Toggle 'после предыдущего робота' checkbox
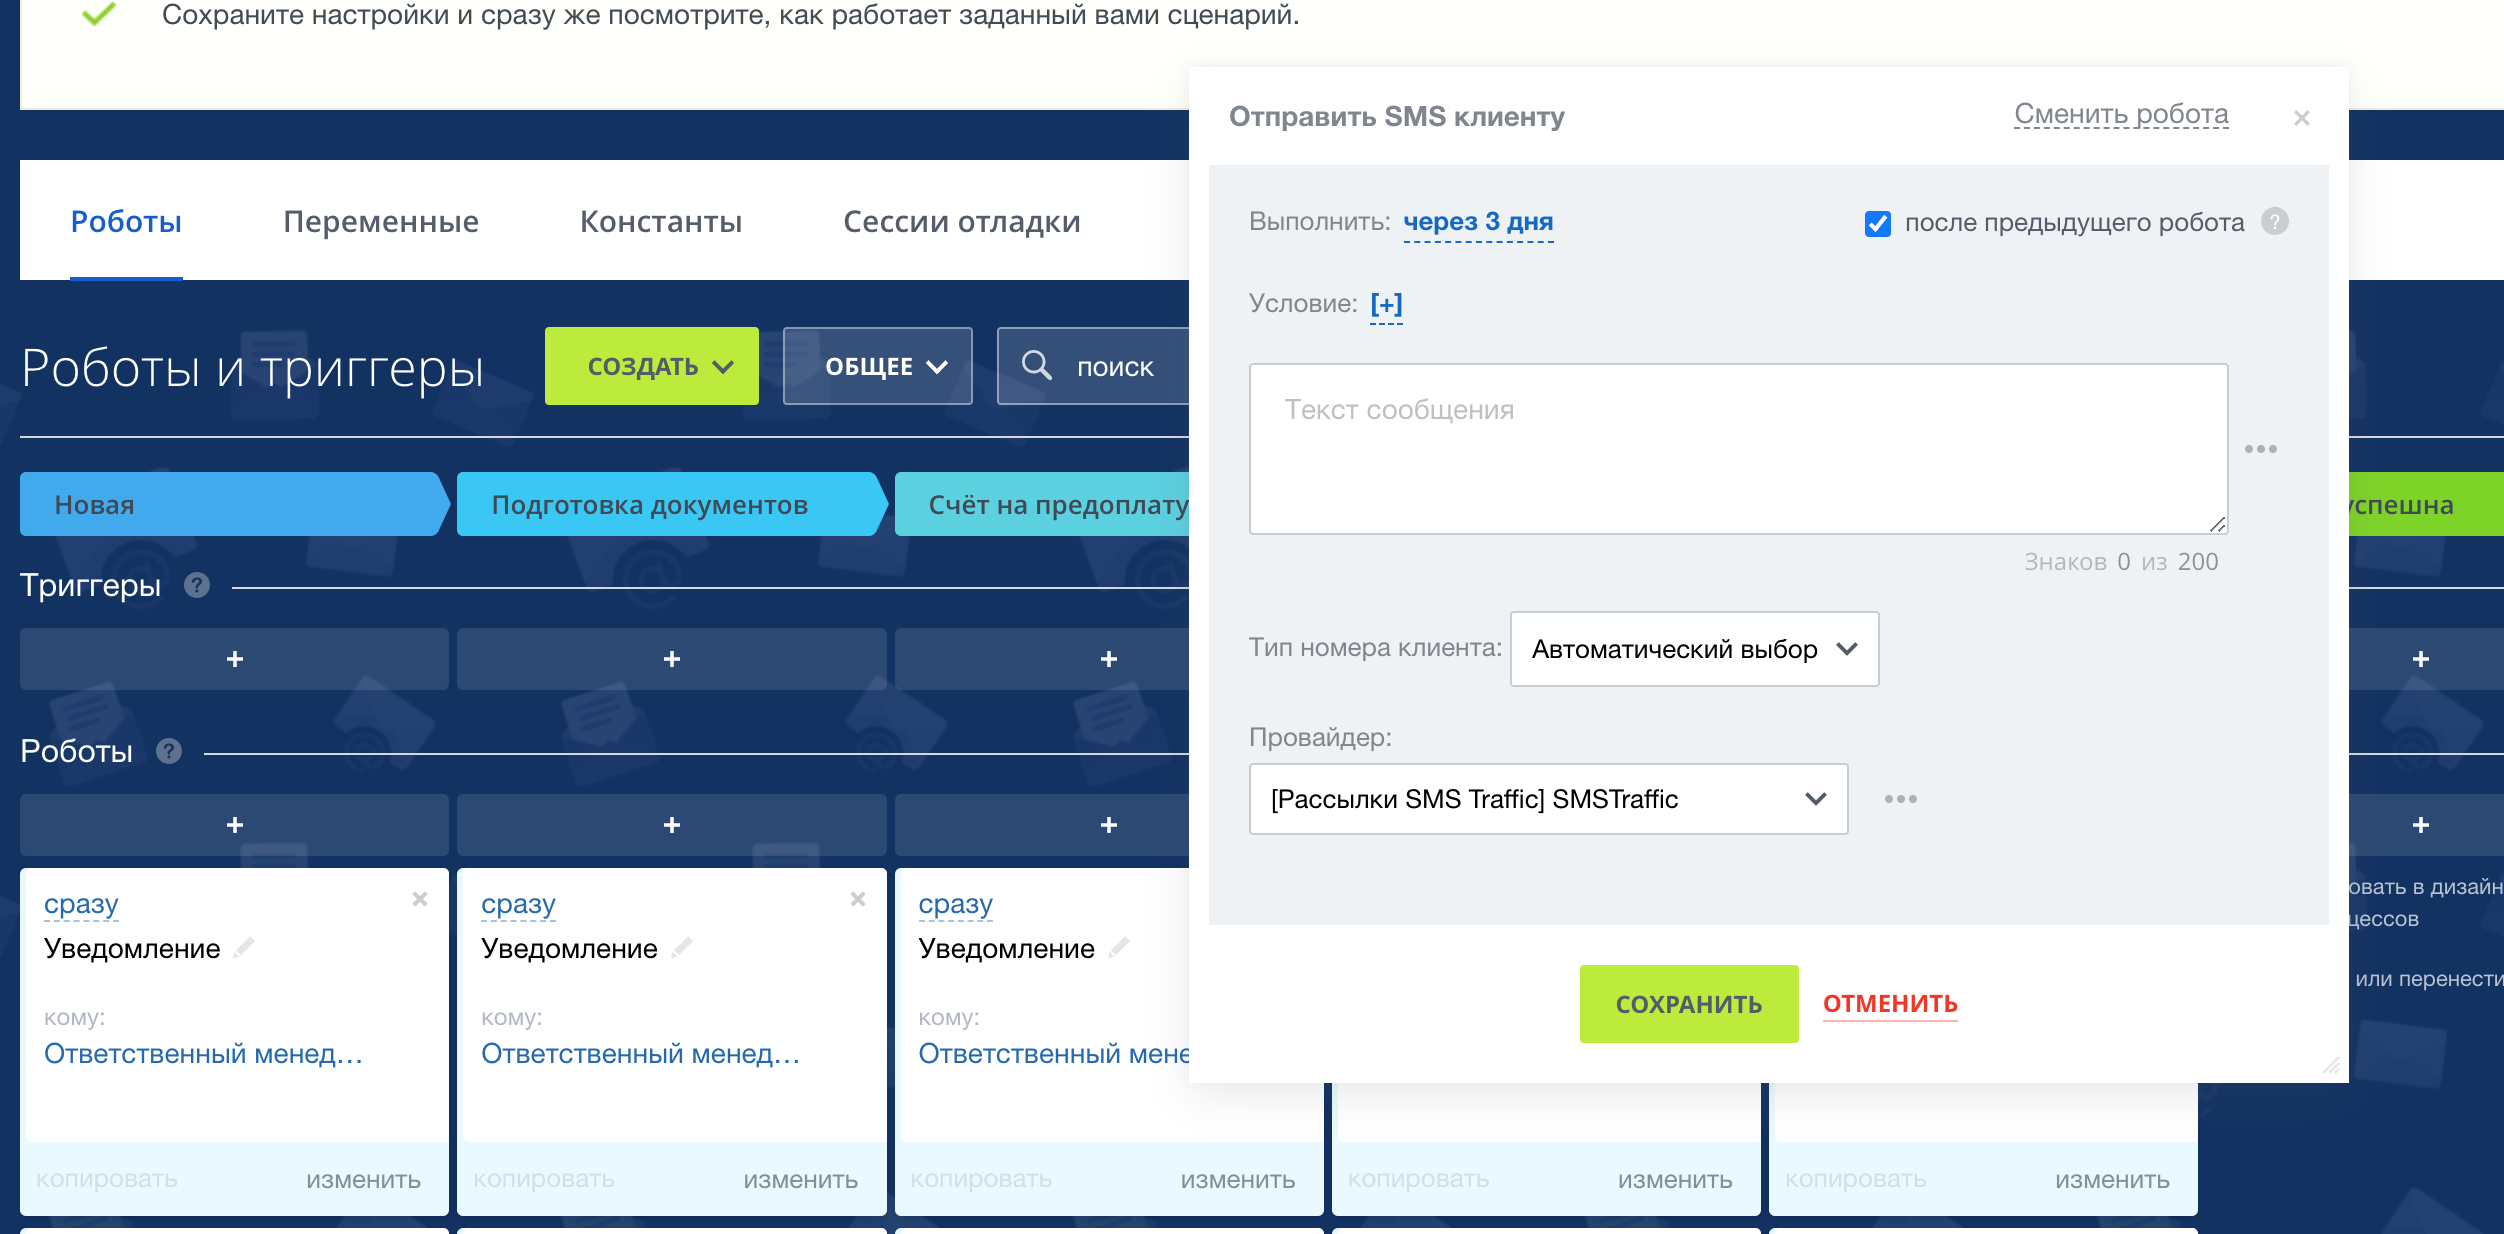The image size is (2504, 1234). [x=1877, y=223]
